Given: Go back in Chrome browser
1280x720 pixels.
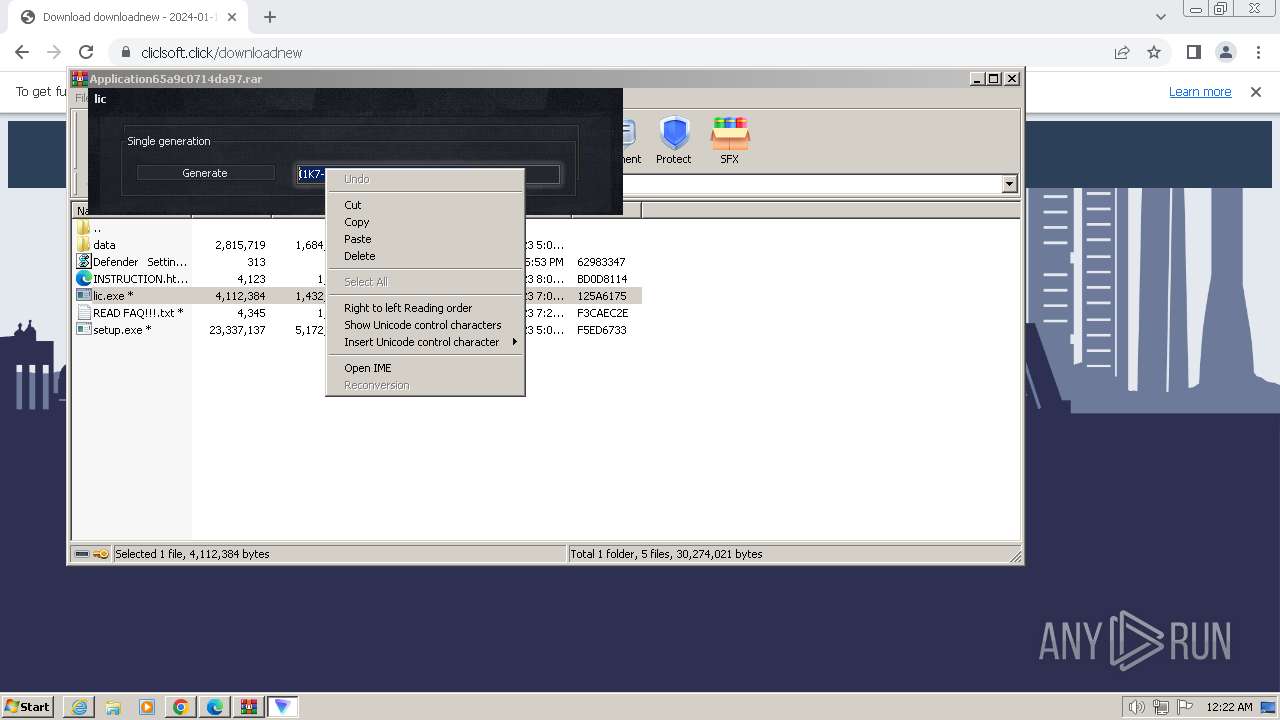Looking at the screenshot, I should [x=22, y=52].
